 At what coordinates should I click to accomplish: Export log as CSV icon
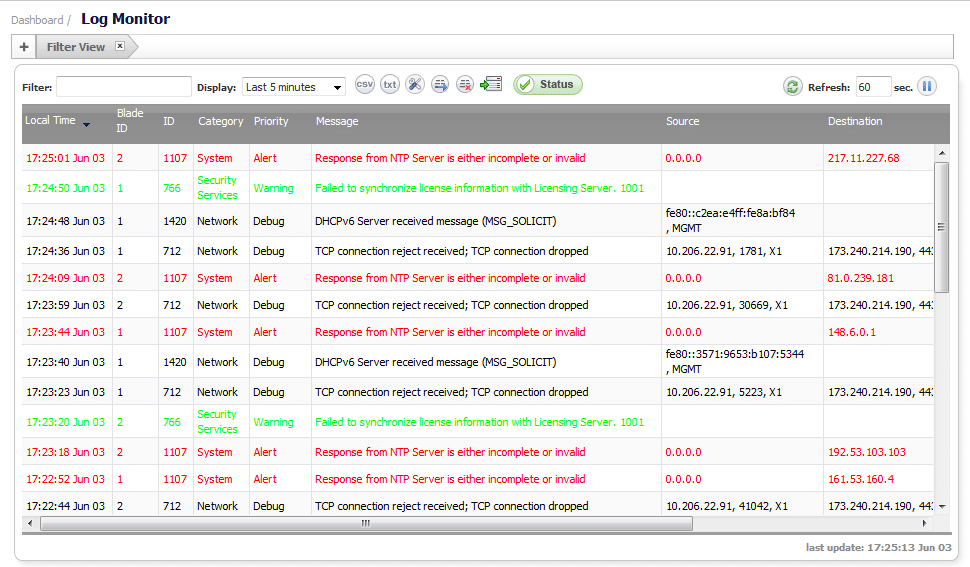click(365, 85)
